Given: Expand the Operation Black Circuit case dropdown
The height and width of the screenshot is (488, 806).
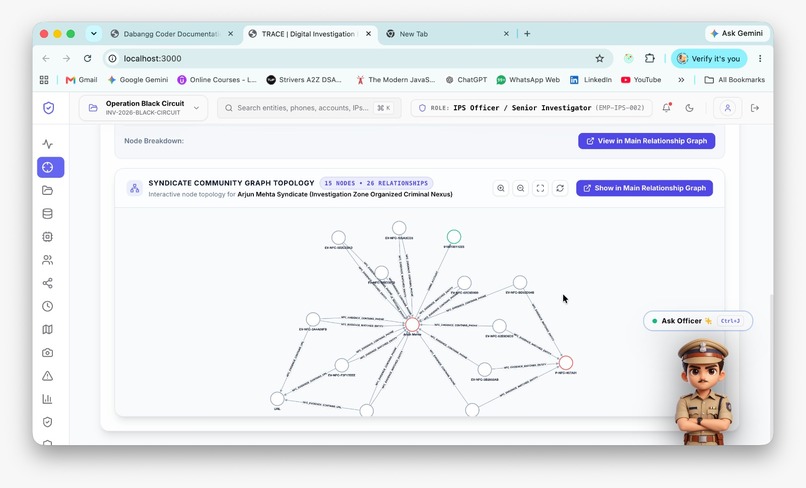Looking at the screenshot, I should tap(143, 108).
